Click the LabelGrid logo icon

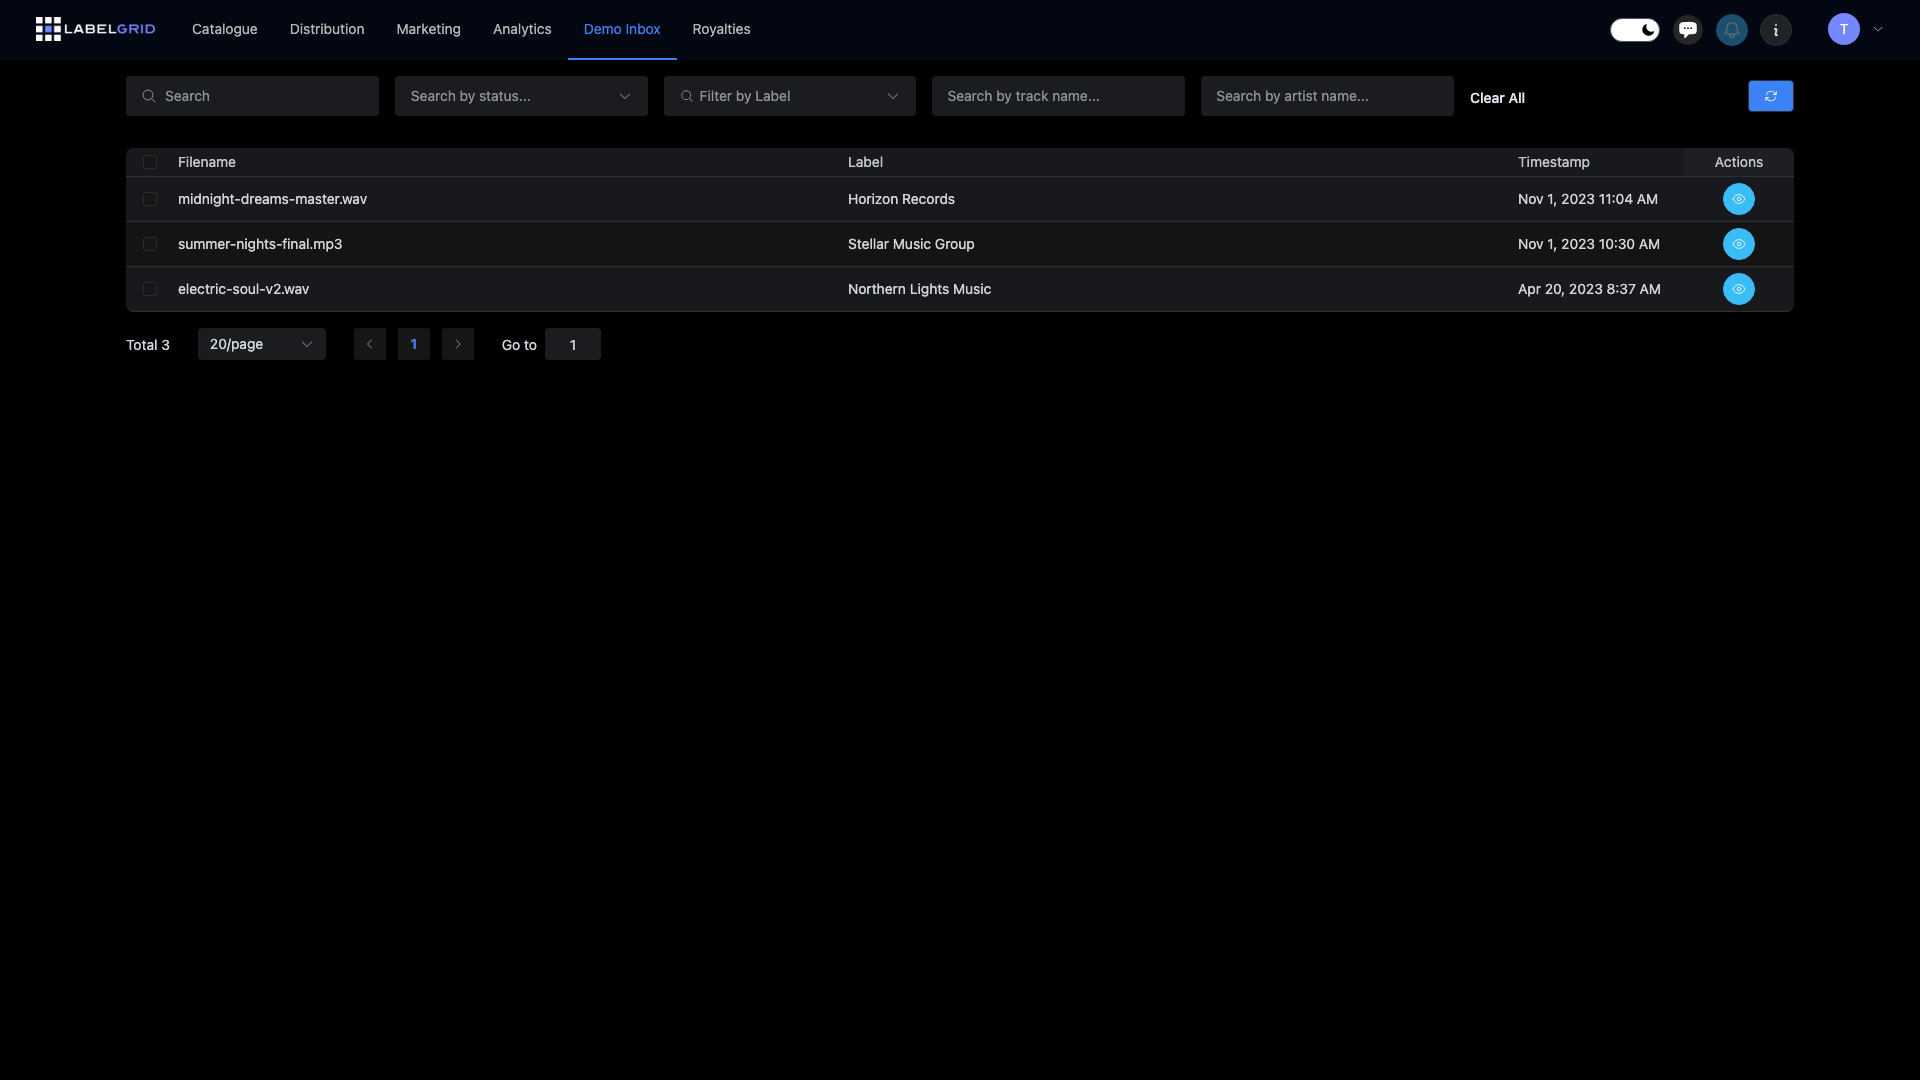(48, 29)
